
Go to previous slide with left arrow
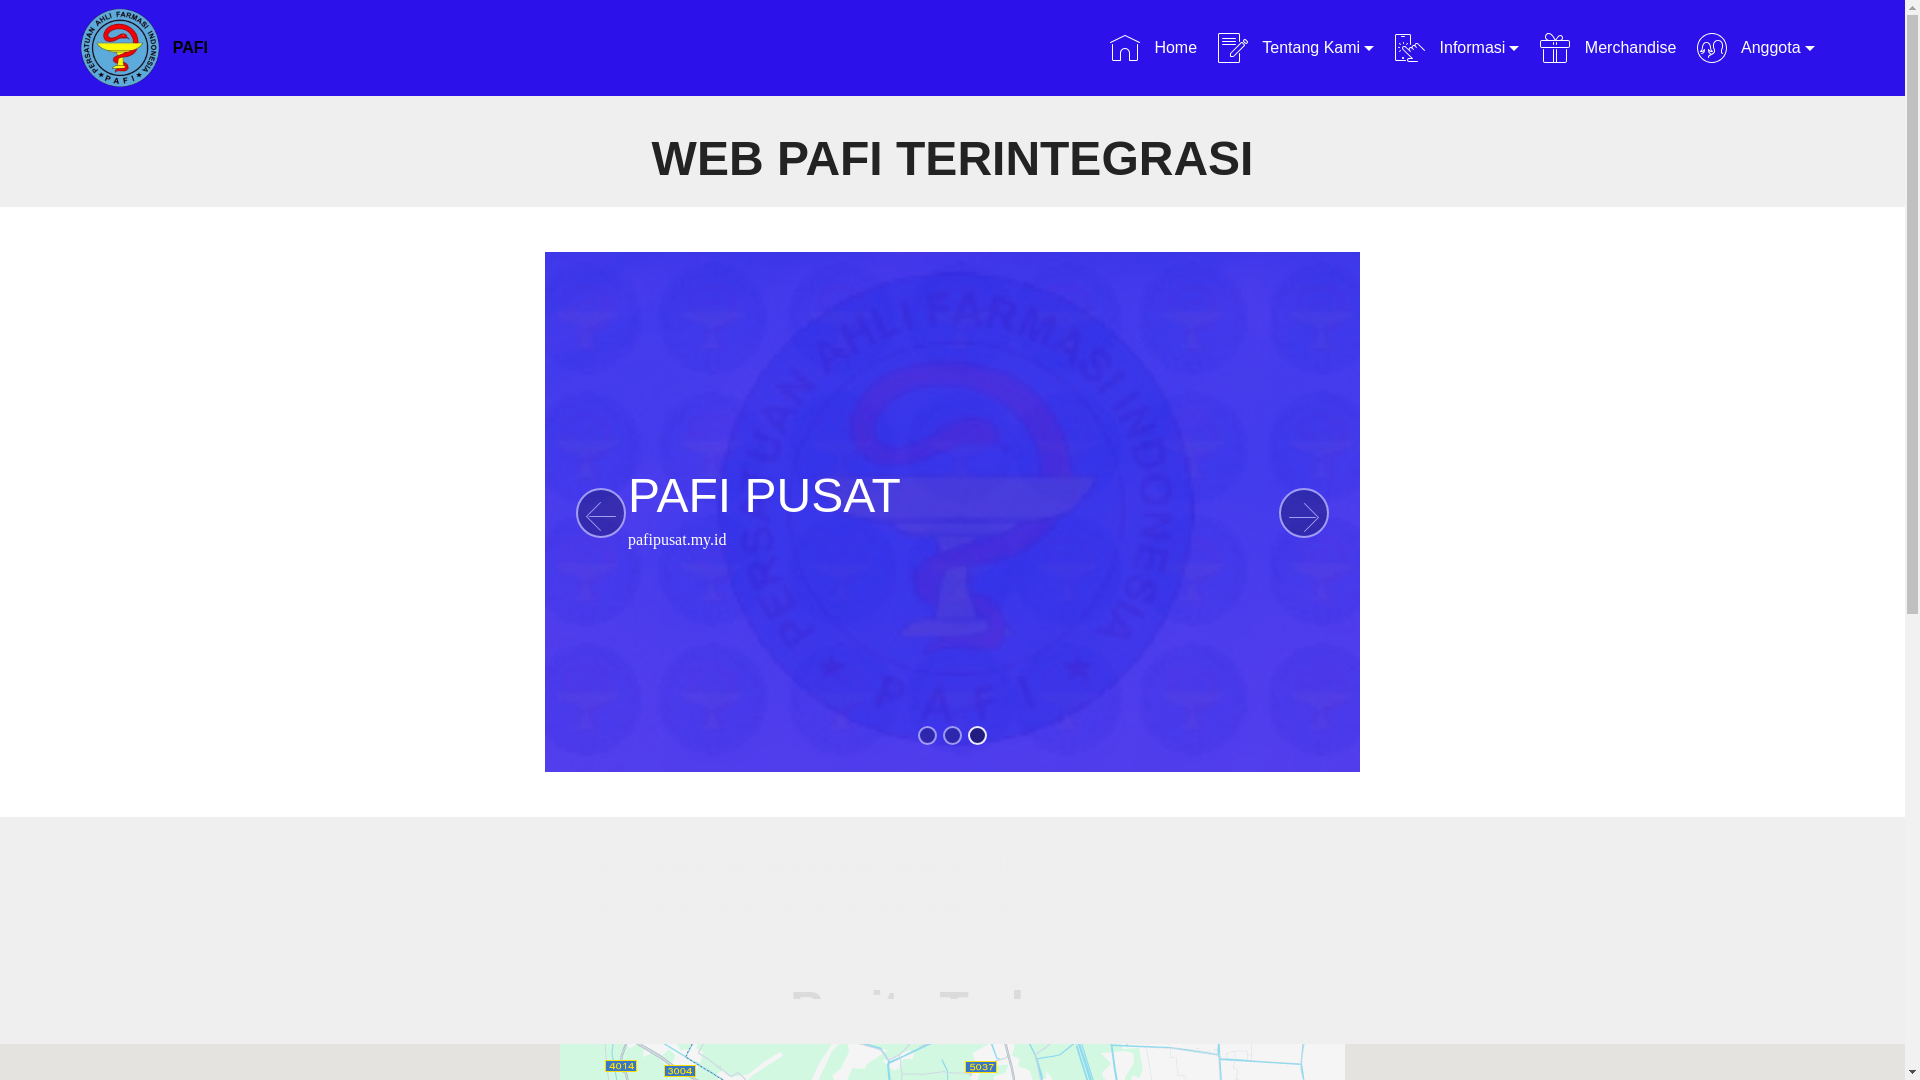pyautogui.click(x=601, y=513)
